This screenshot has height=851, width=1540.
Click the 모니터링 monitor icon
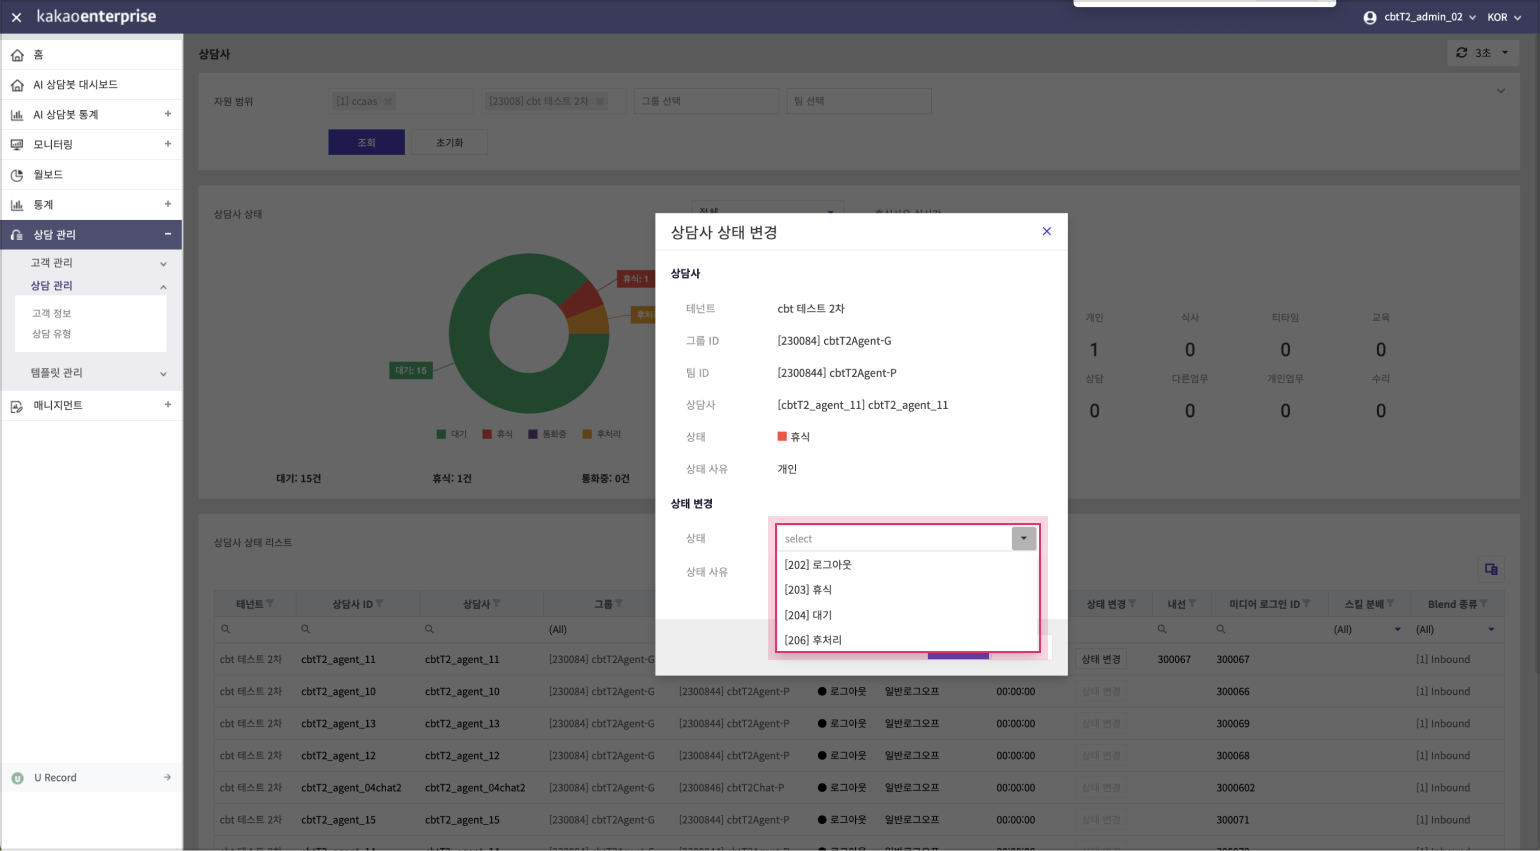pyautogui.click(x=17, y=145)
